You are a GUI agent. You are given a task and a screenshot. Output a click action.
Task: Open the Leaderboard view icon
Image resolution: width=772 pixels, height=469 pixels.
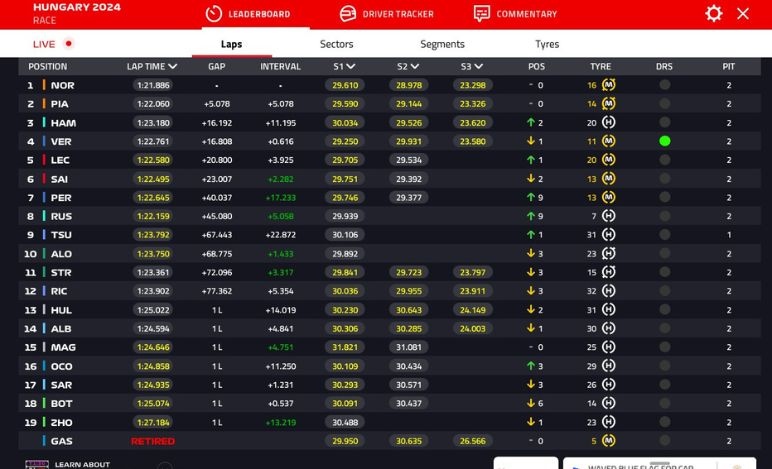tap(213, 14)
